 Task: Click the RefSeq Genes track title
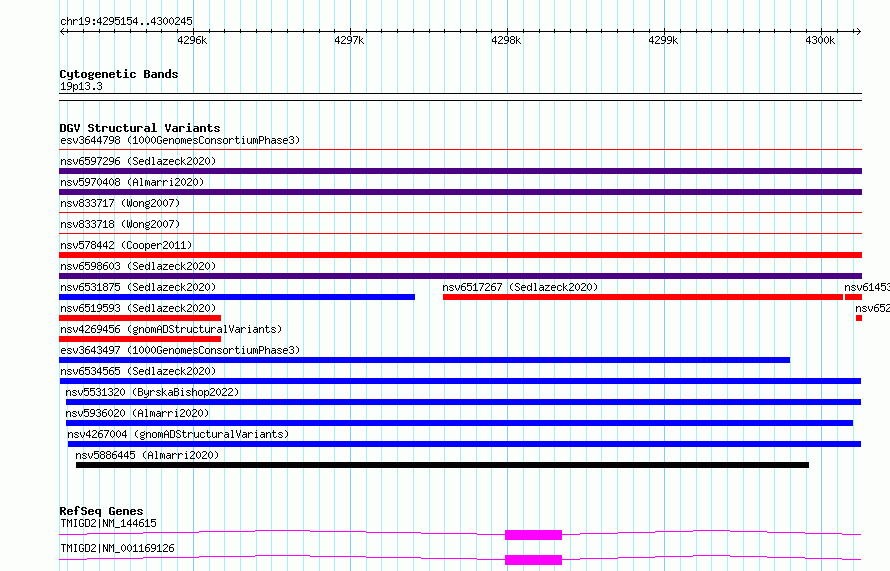pos(101,511)
